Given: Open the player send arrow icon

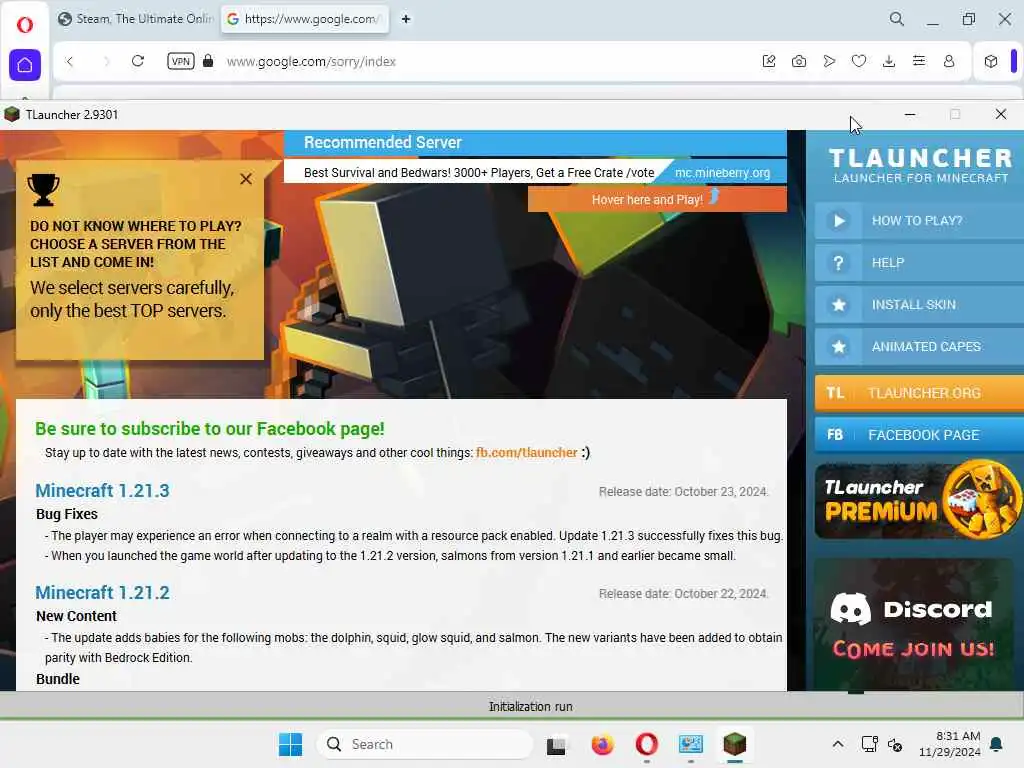Looking at the screenshot, I should (x=829, y=61).
